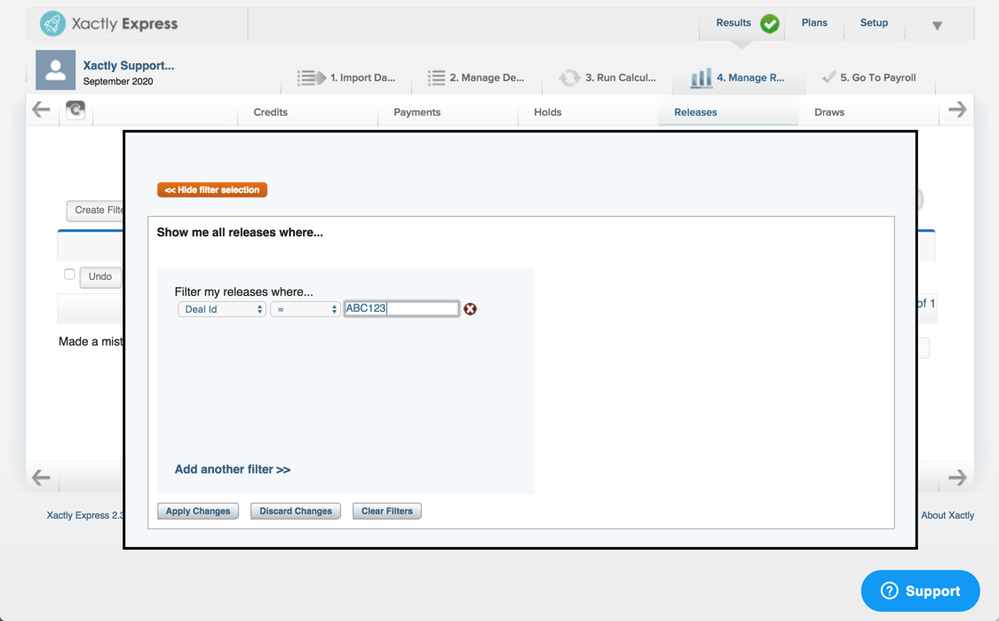Go to step 4 Manage R...
The image size is (999, 621).
[x=751, y=78]
